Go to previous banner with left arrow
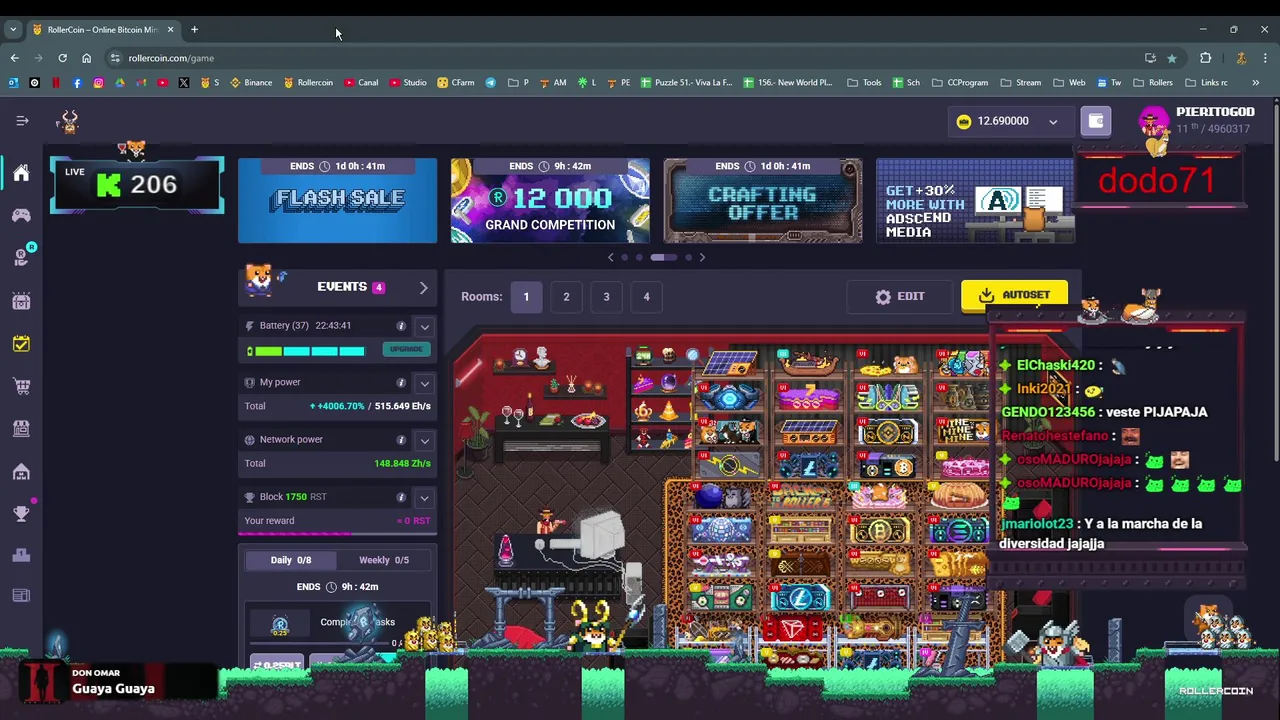The image size is (1280, 720). [x=611, y=258]
